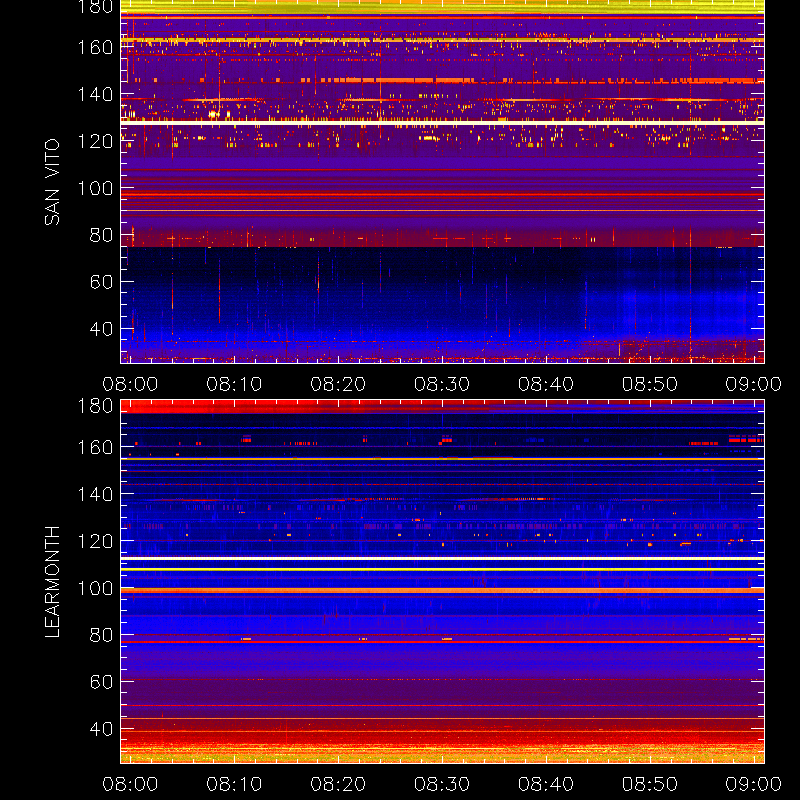The height and width of the screenshot is (800, 800).
Task: Click the 08:00 time label below Learmonth plot
Action: click(130, 784)
